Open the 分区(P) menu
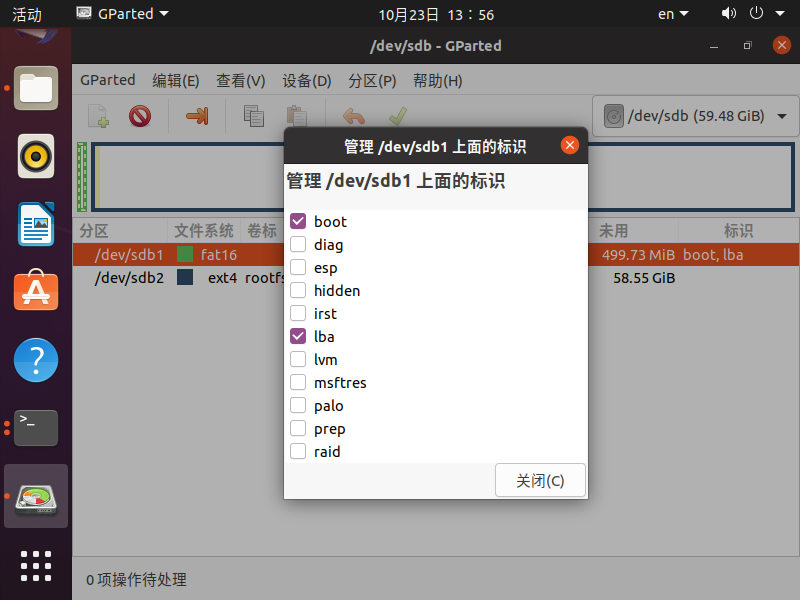This screenshot has width=800, height=600. pos(372,81)
